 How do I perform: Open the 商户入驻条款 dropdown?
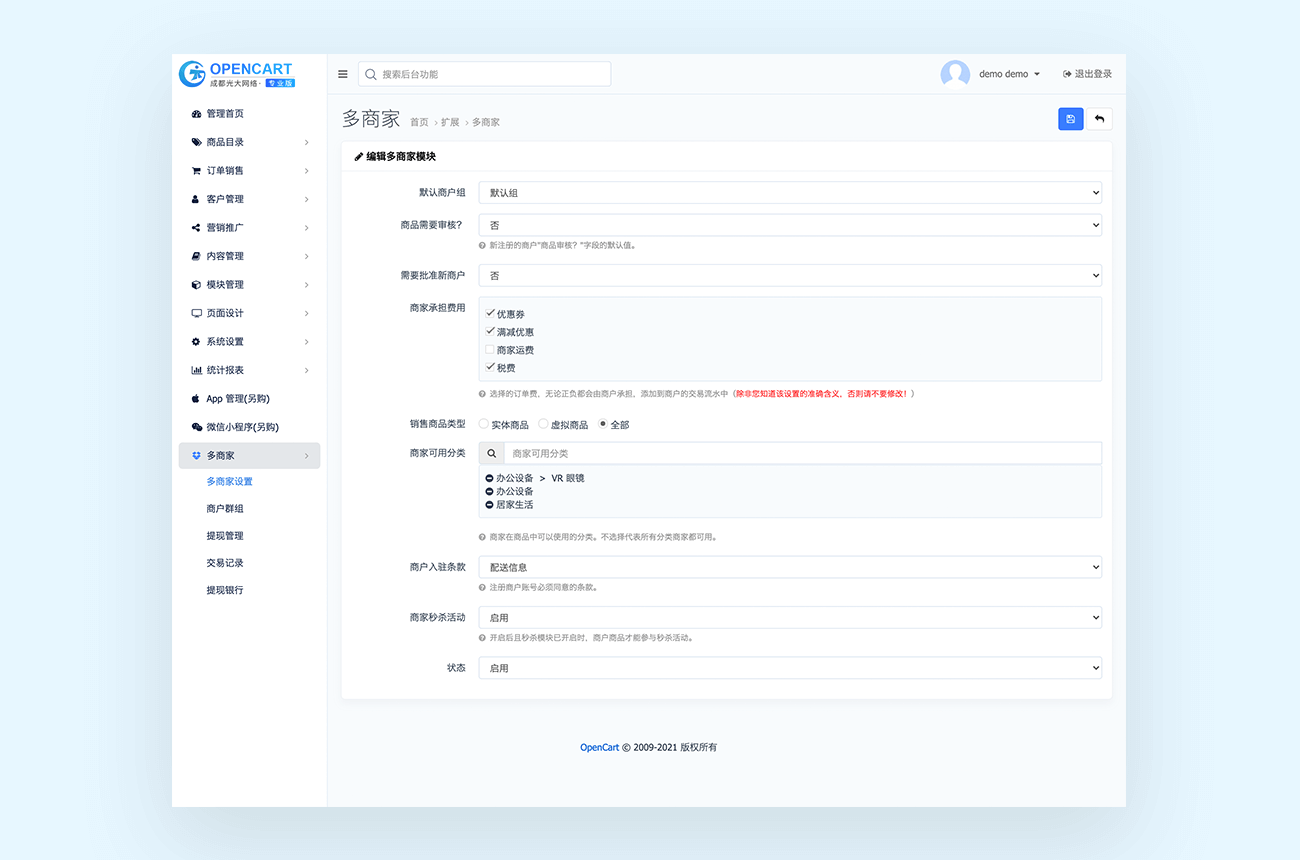click(x=789, y=567)
